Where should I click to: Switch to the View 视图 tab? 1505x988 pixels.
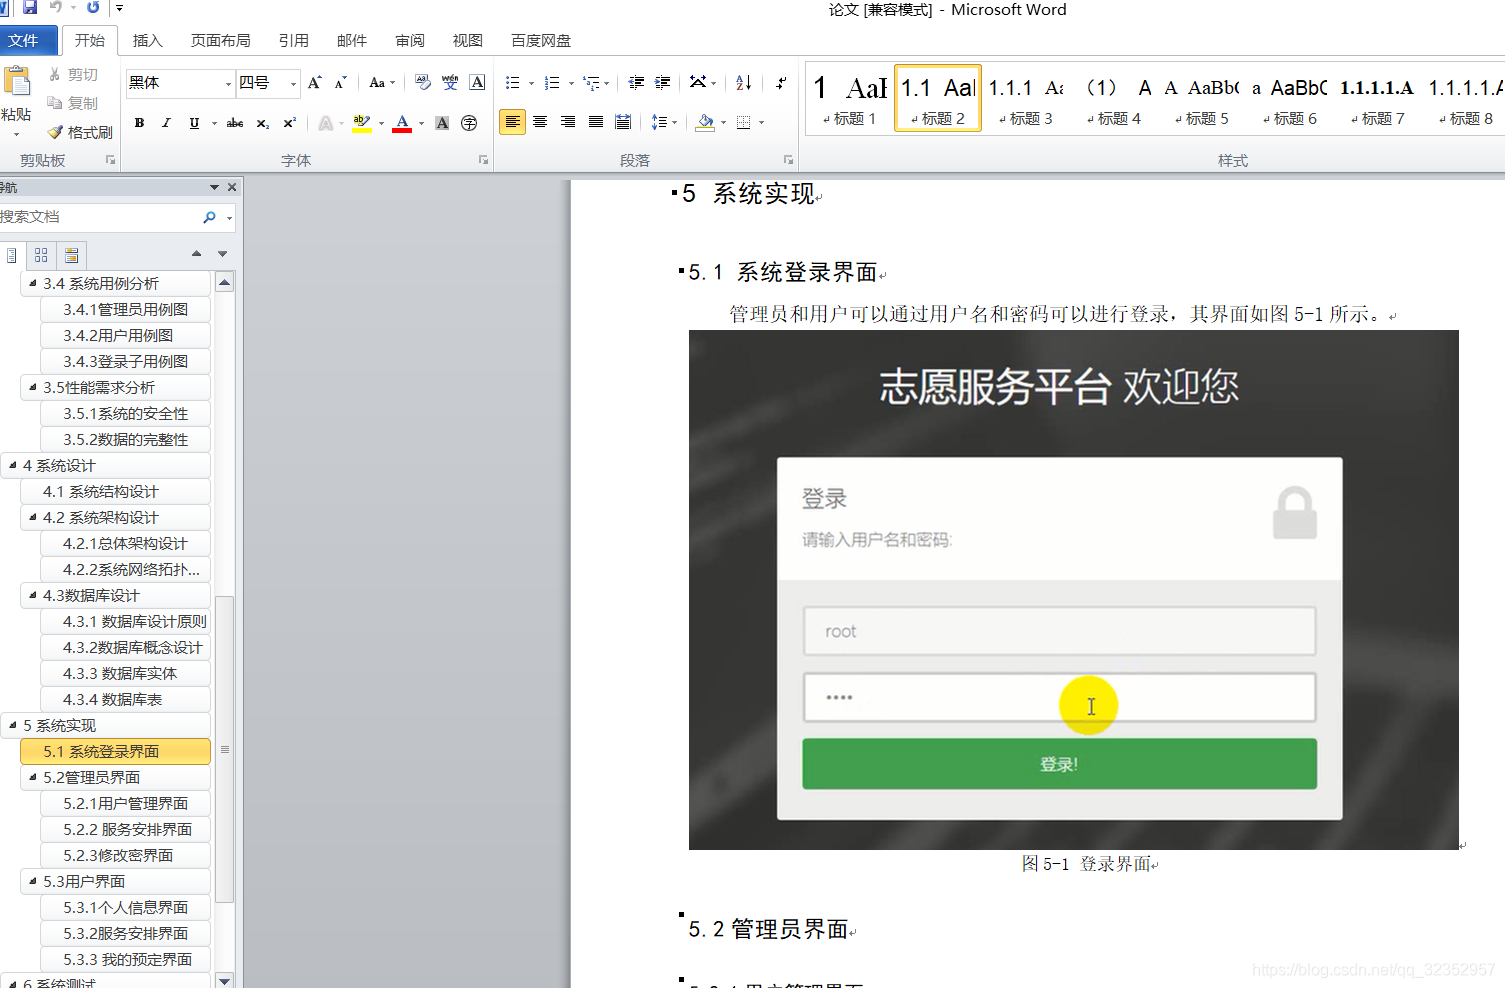pyautogui.click(x=468, y=40)
